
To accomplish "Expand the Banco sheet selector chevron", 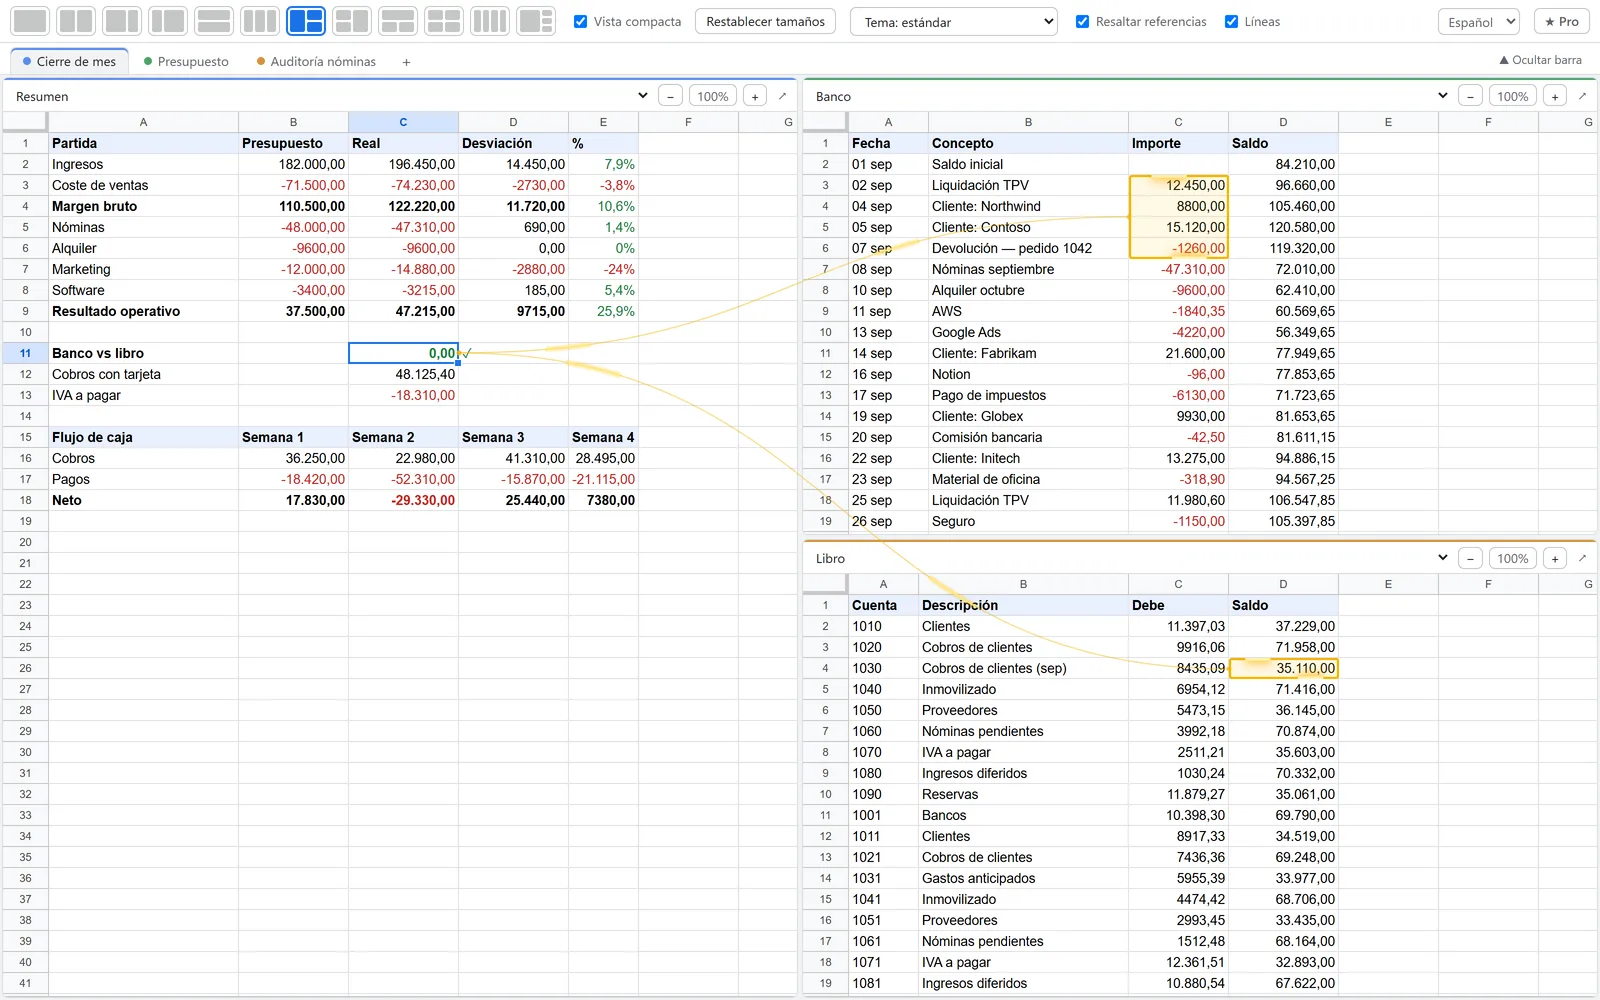I will [x=1442, y=96].
